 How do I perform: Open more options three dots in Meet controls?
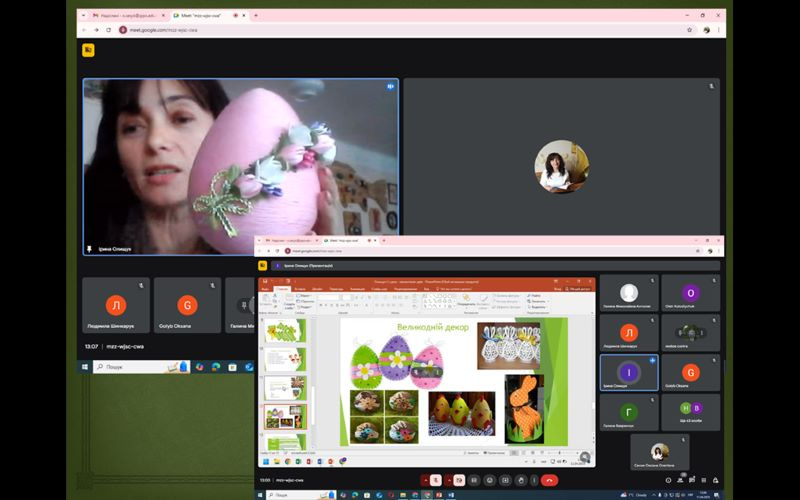pos(534,480)
